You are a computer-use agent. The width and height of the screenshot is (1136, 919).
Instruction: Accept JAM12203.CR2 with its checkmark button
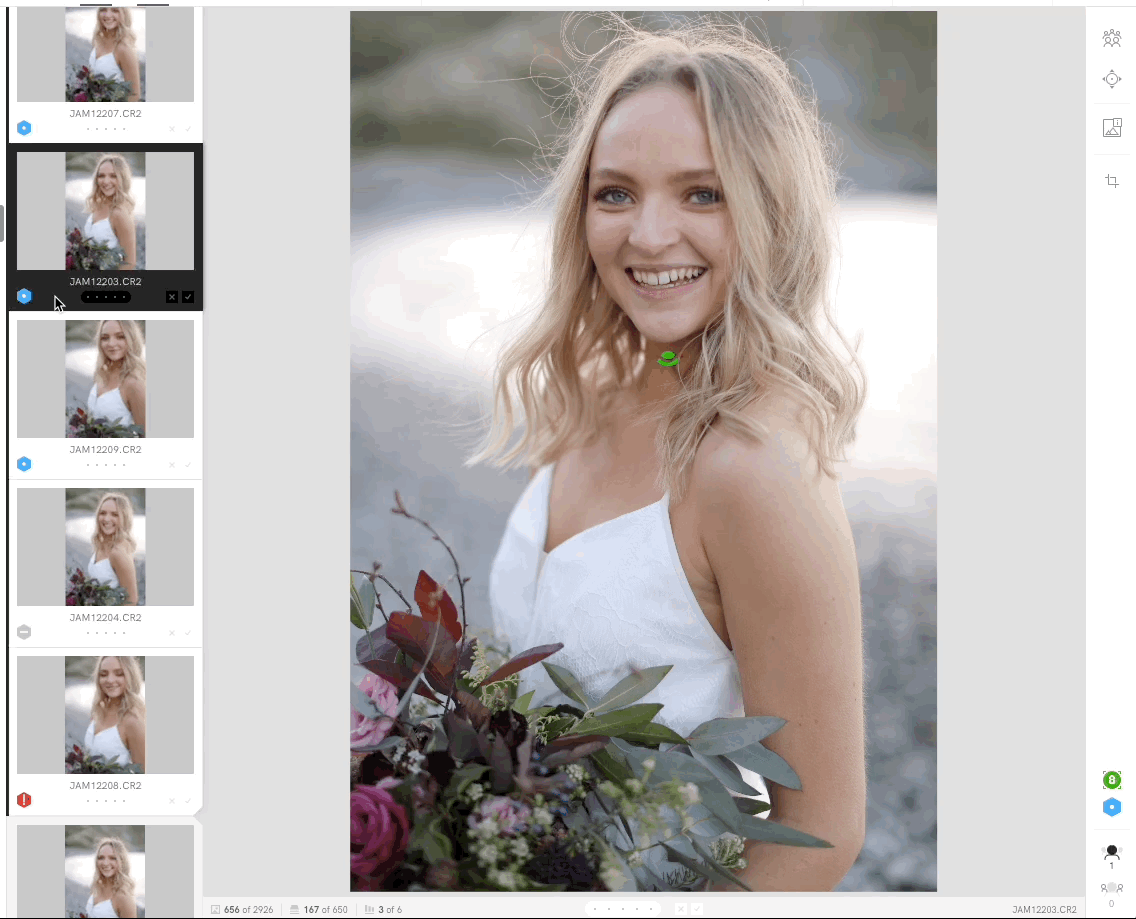(x=188, y=296)
